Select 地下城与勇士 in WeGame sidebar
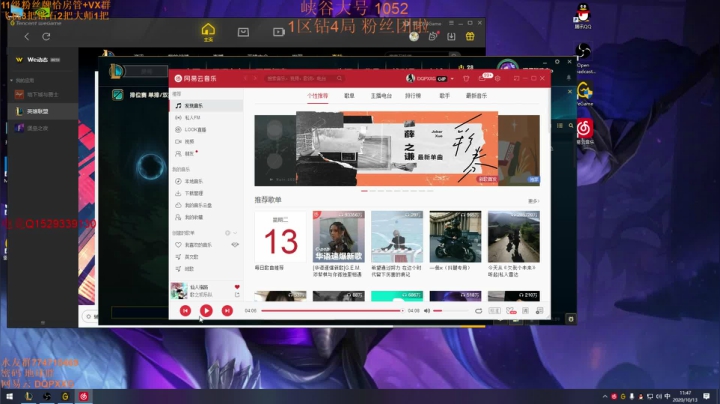Image resolution: width=720 pixels, height=404 pixels. (x=43, y=95)
